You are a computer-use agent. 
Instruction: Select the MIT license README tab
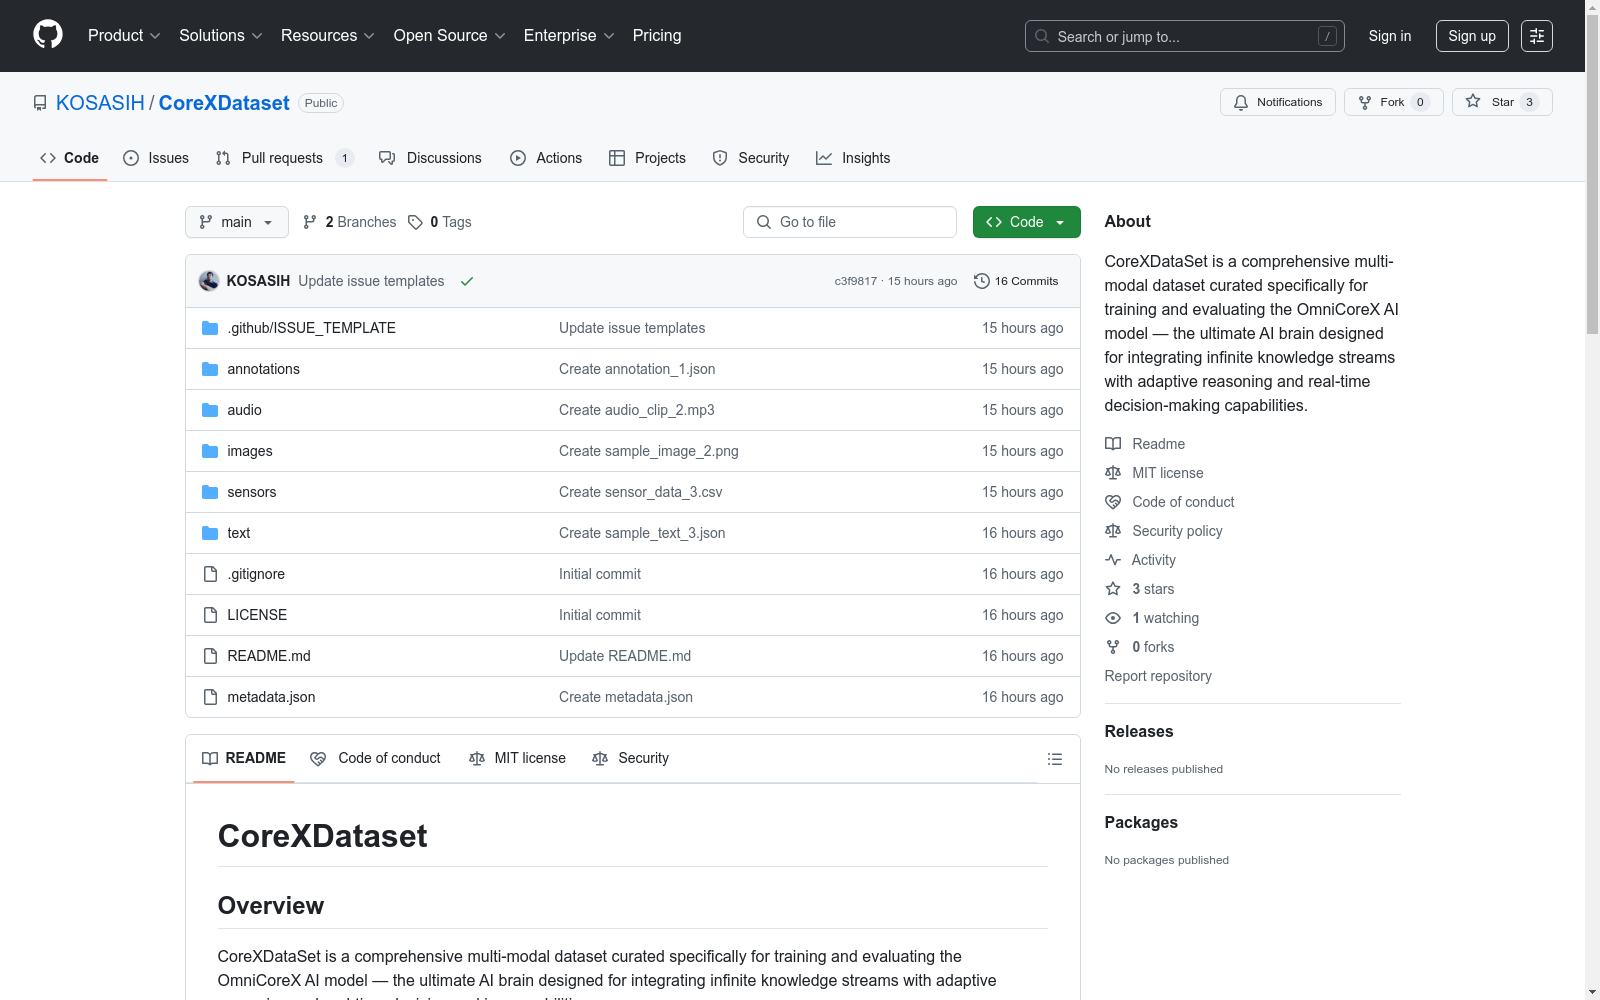pyautogui.click(x=517, y=759)
